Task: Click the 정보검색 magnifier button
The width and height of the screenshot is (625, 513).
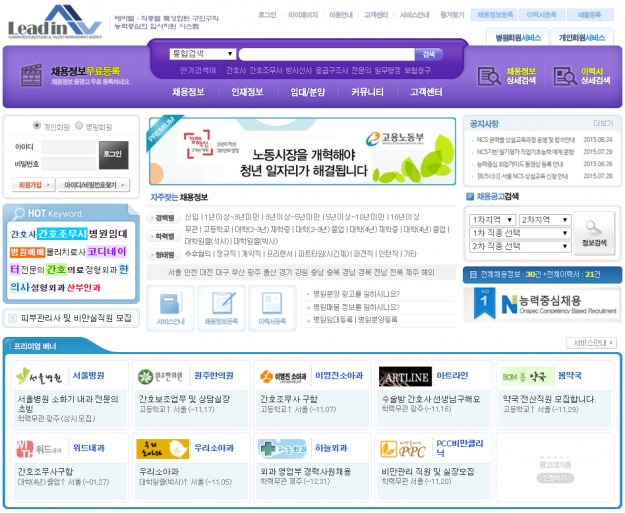Action: (x=594, y=233)
